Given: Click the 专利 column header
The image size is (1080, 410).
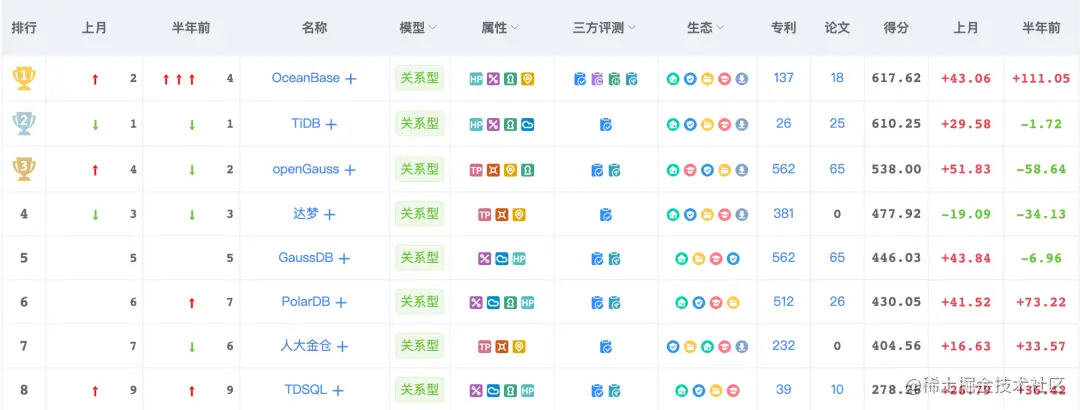Looking at the screenshot, I should click(784, 28).
